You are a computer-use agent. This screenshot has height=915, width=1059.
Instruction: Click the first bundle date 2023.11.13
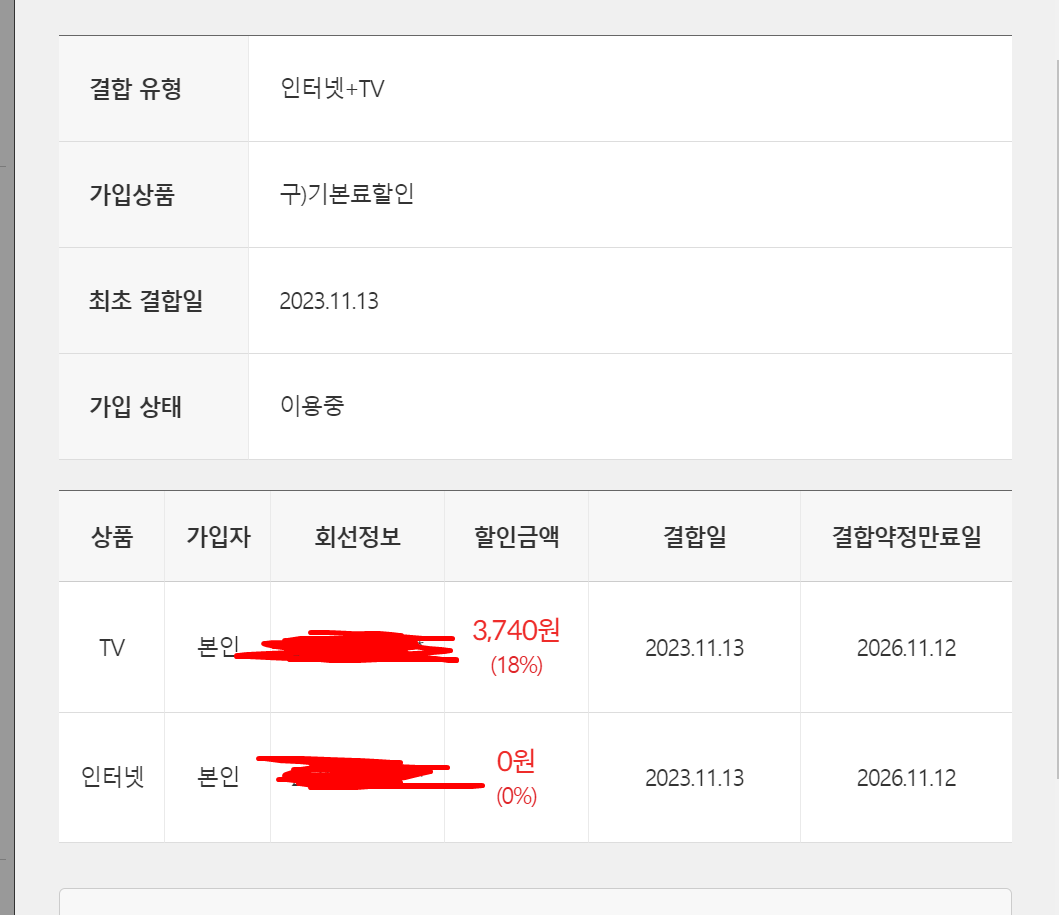click(329, 301)
